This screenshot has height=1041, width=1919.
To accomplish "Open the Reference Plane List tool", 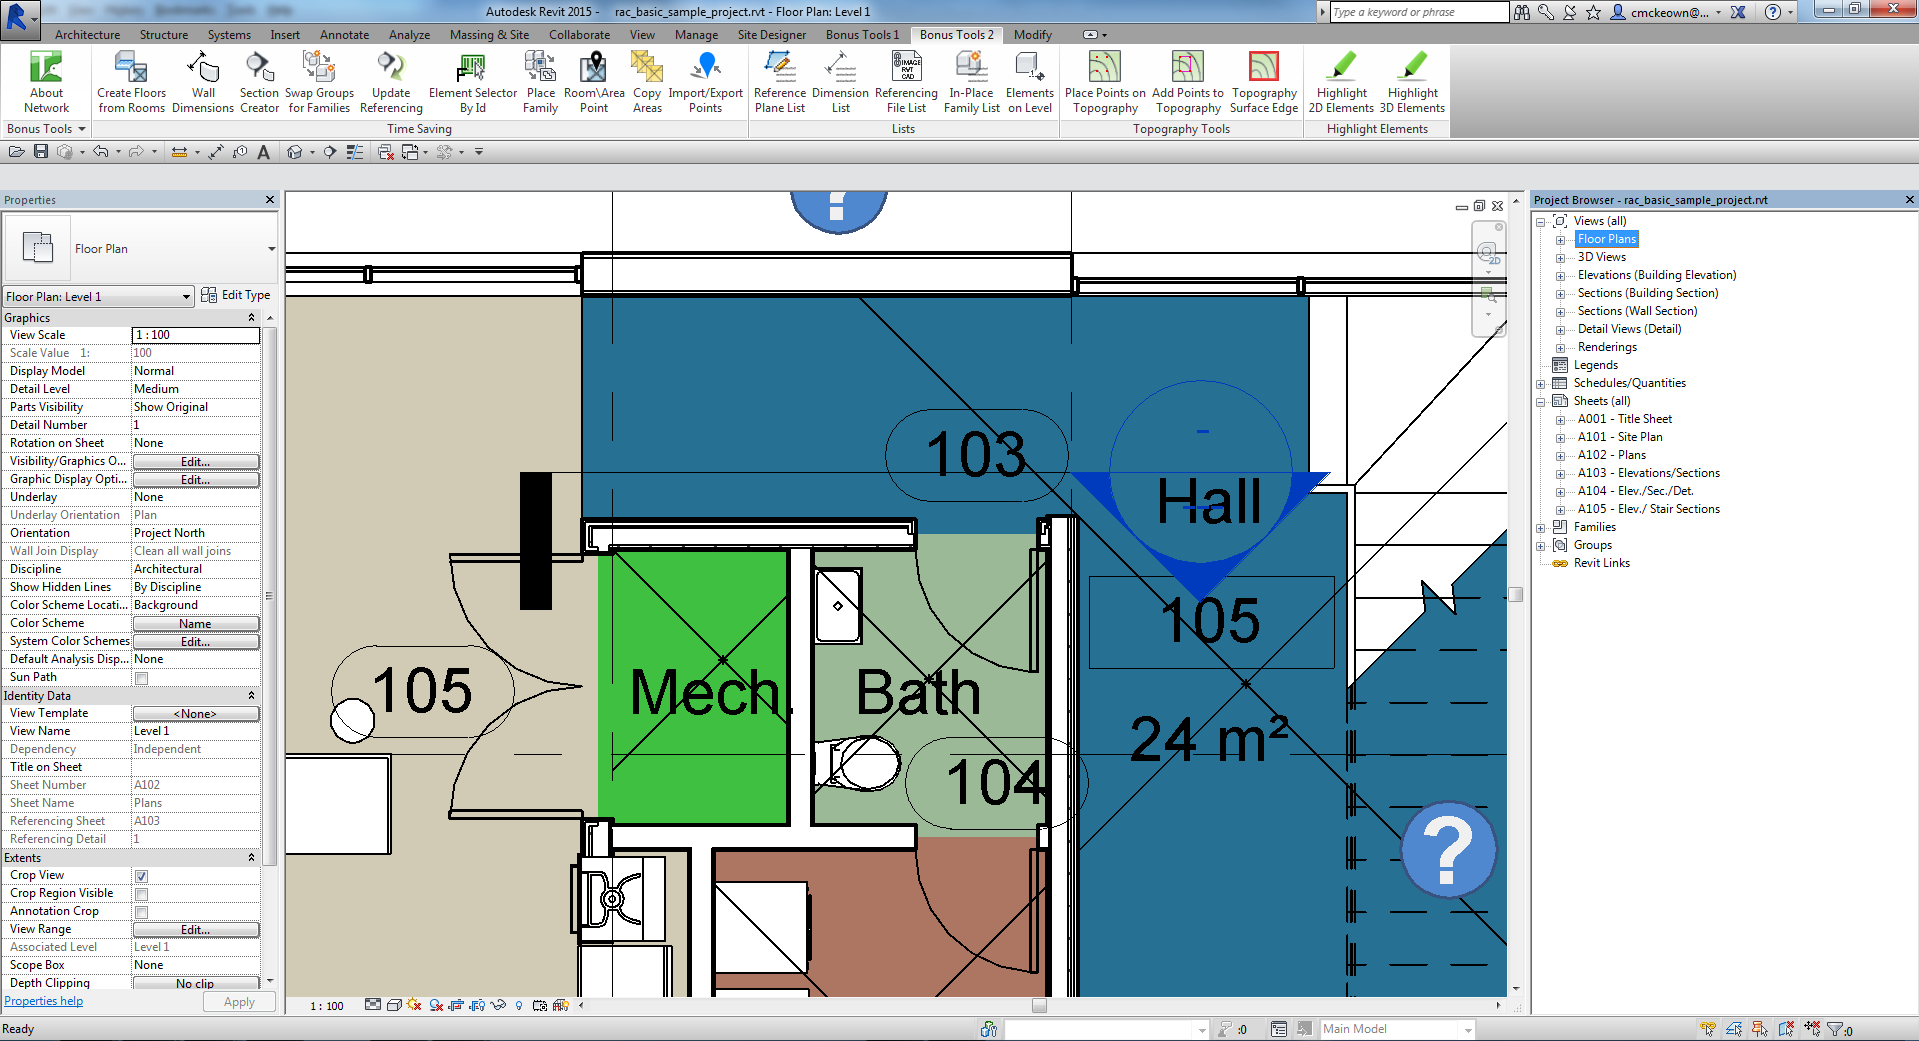I will tap(779, 80).
